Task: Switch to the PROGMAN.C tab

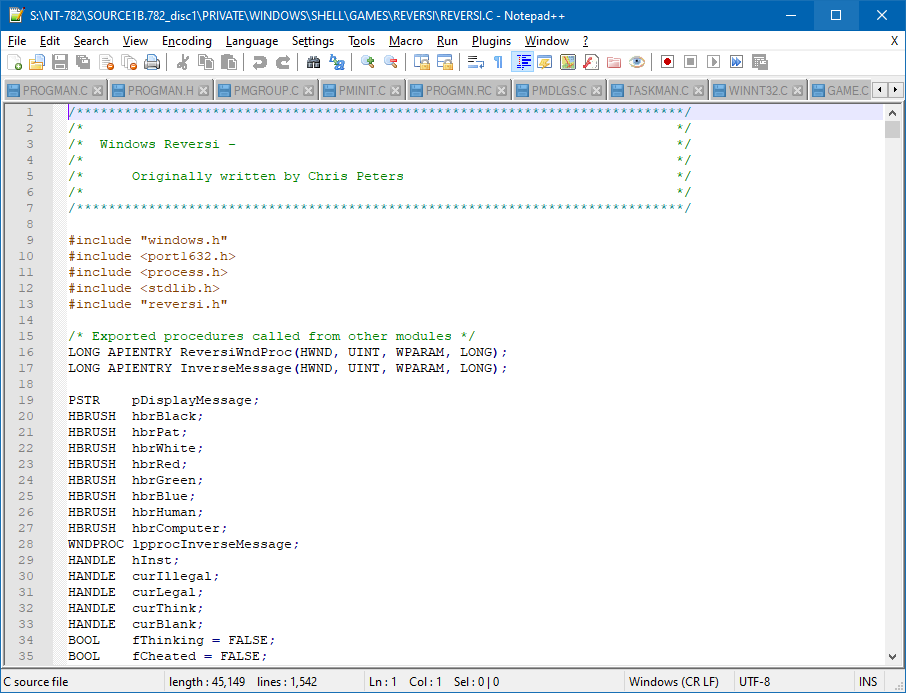Action: coord(55,91)
